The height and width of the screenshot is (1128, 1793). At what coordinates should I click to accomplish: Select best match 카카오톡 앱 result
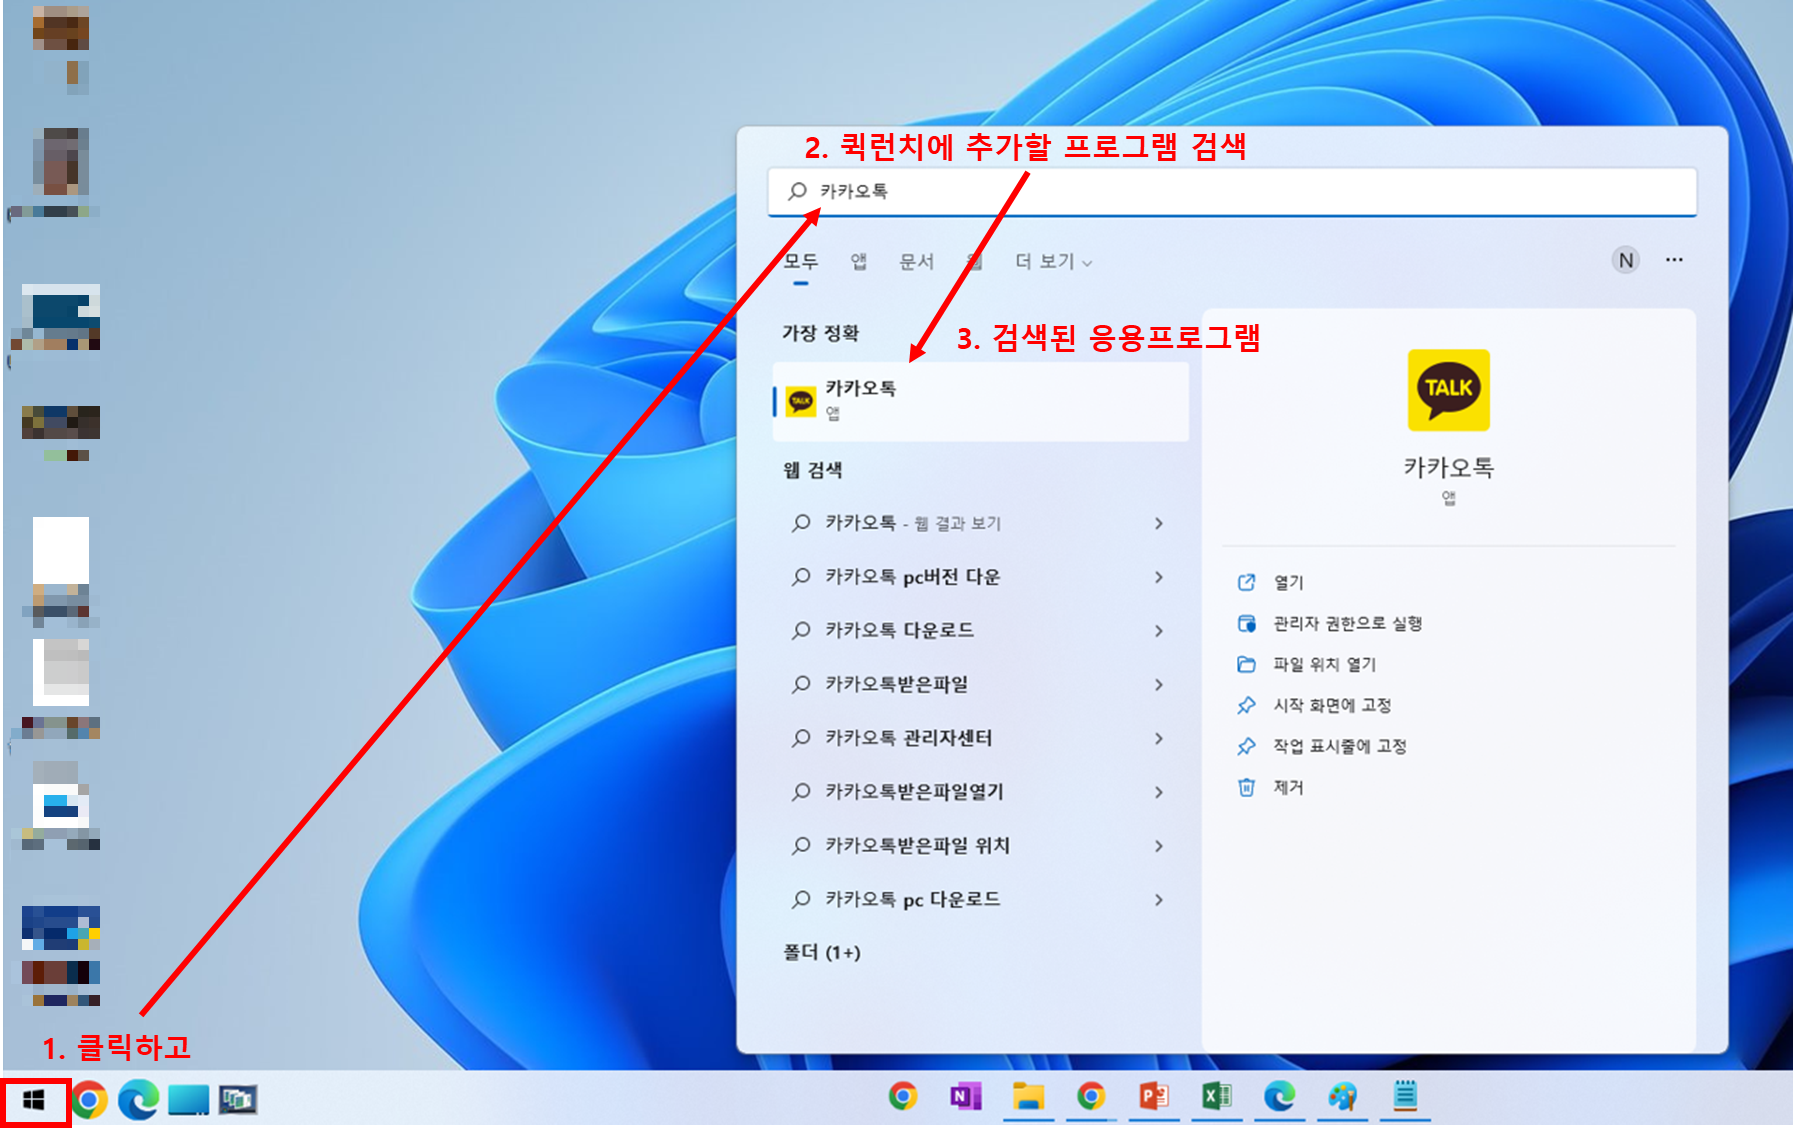(980, 401)
